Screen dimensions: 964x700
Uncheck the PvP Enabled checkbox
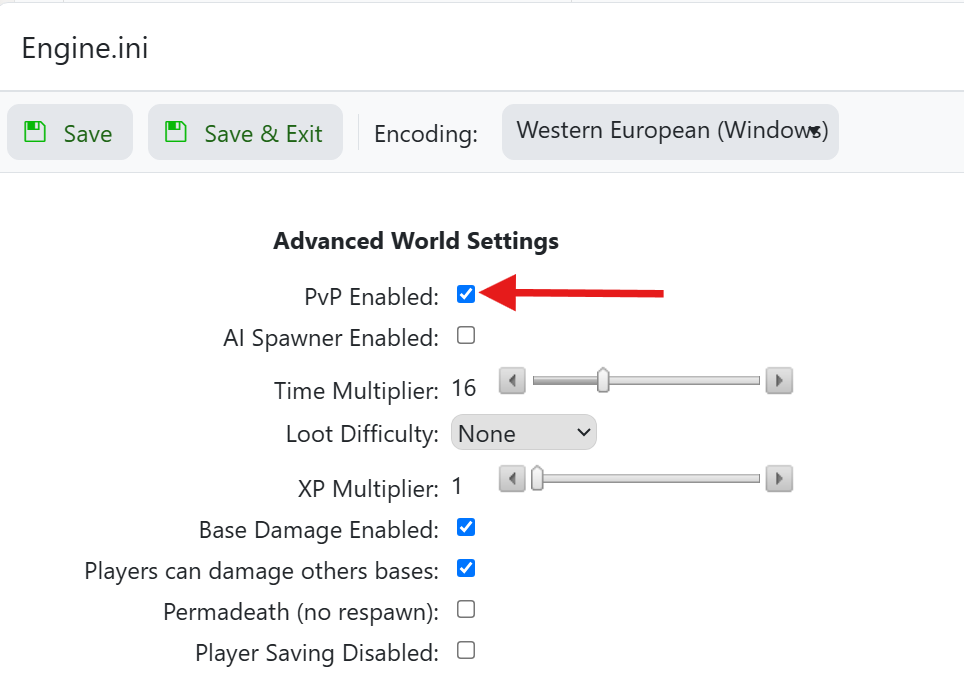click(x=466, y=294)
